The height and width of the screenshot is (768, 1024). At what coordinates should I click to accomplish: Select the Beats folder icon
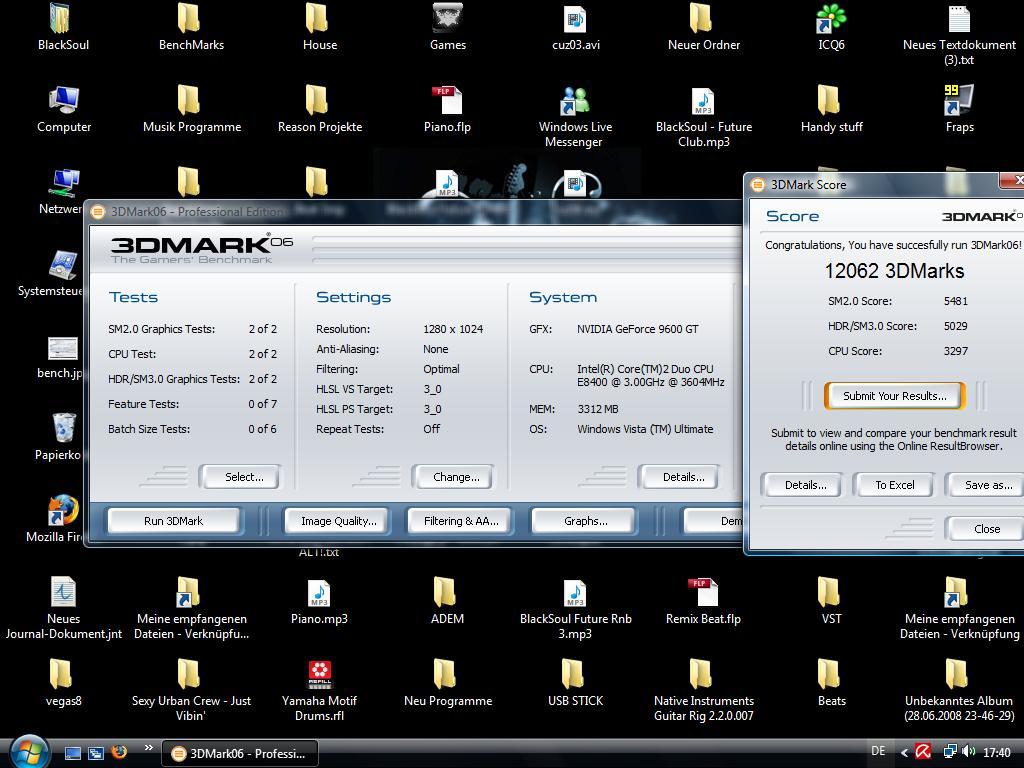pos(831,683)
